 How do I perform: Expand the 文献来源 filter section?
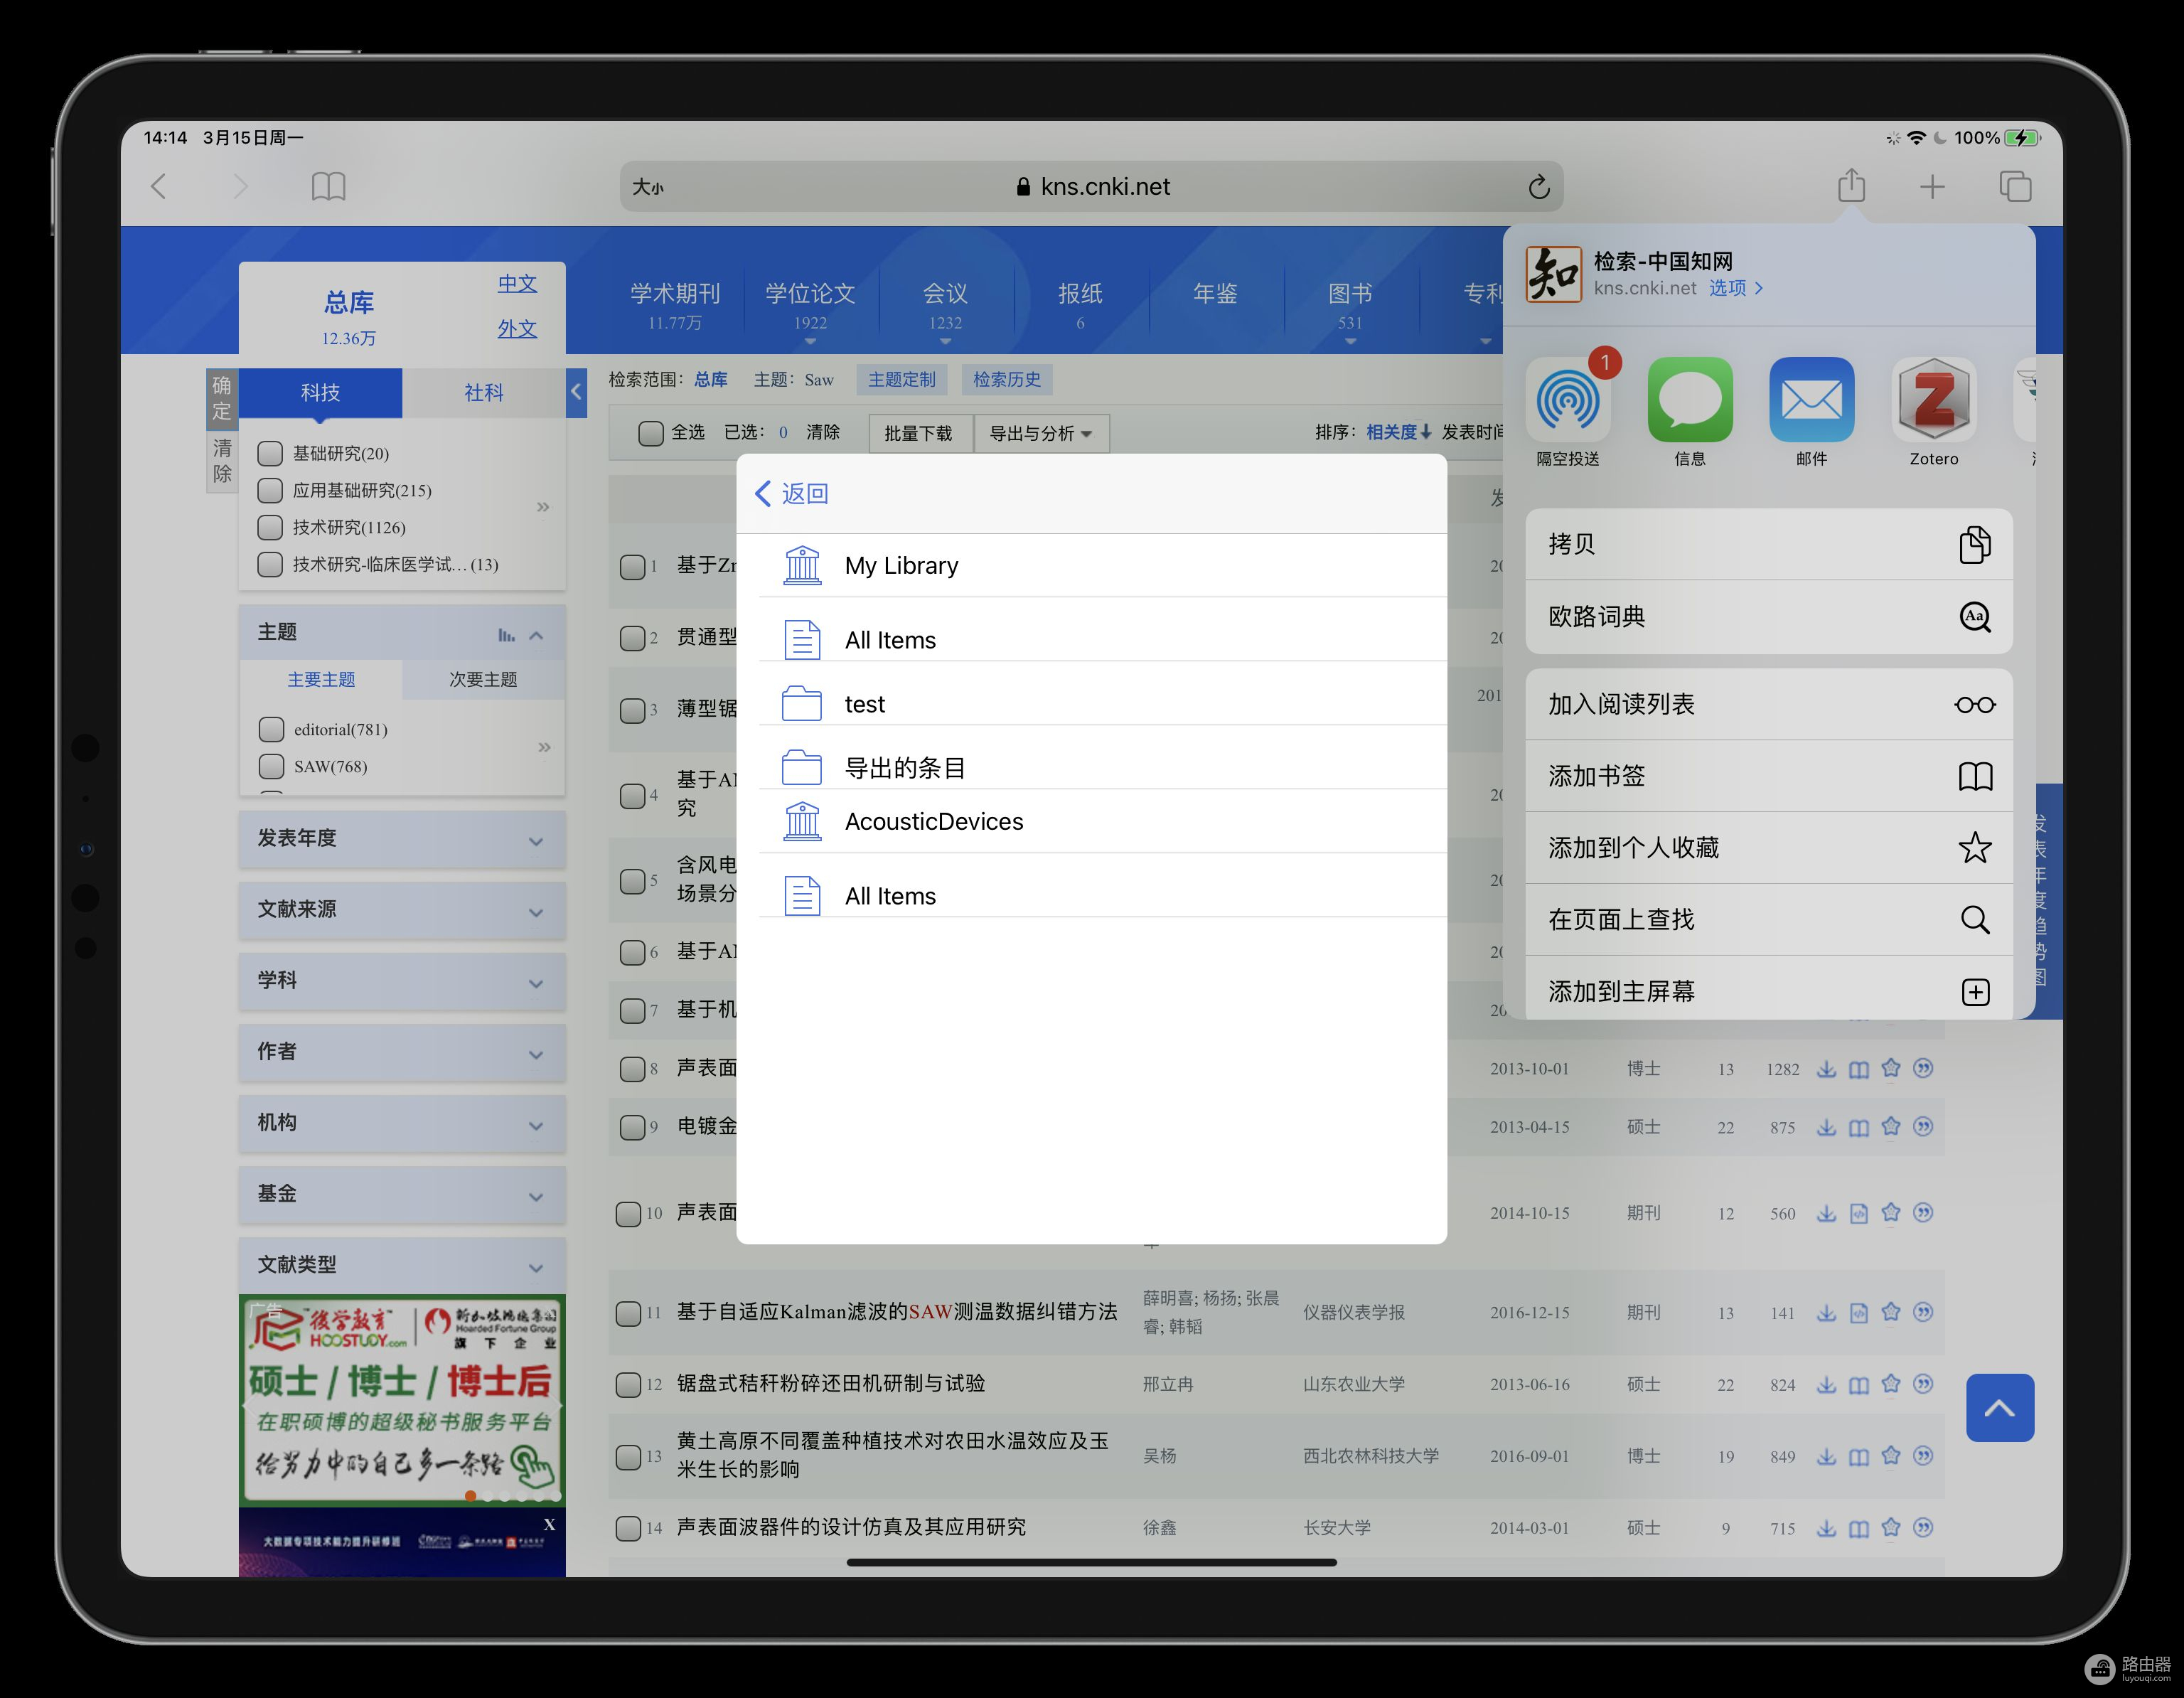point(401,909)
